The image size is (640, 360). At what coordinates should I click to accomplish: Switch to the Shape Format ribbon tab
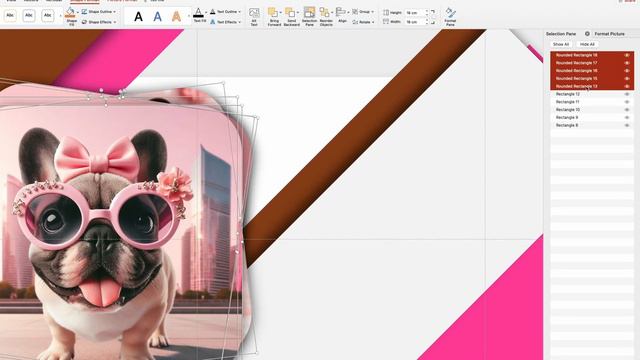(x=85, y=1)
